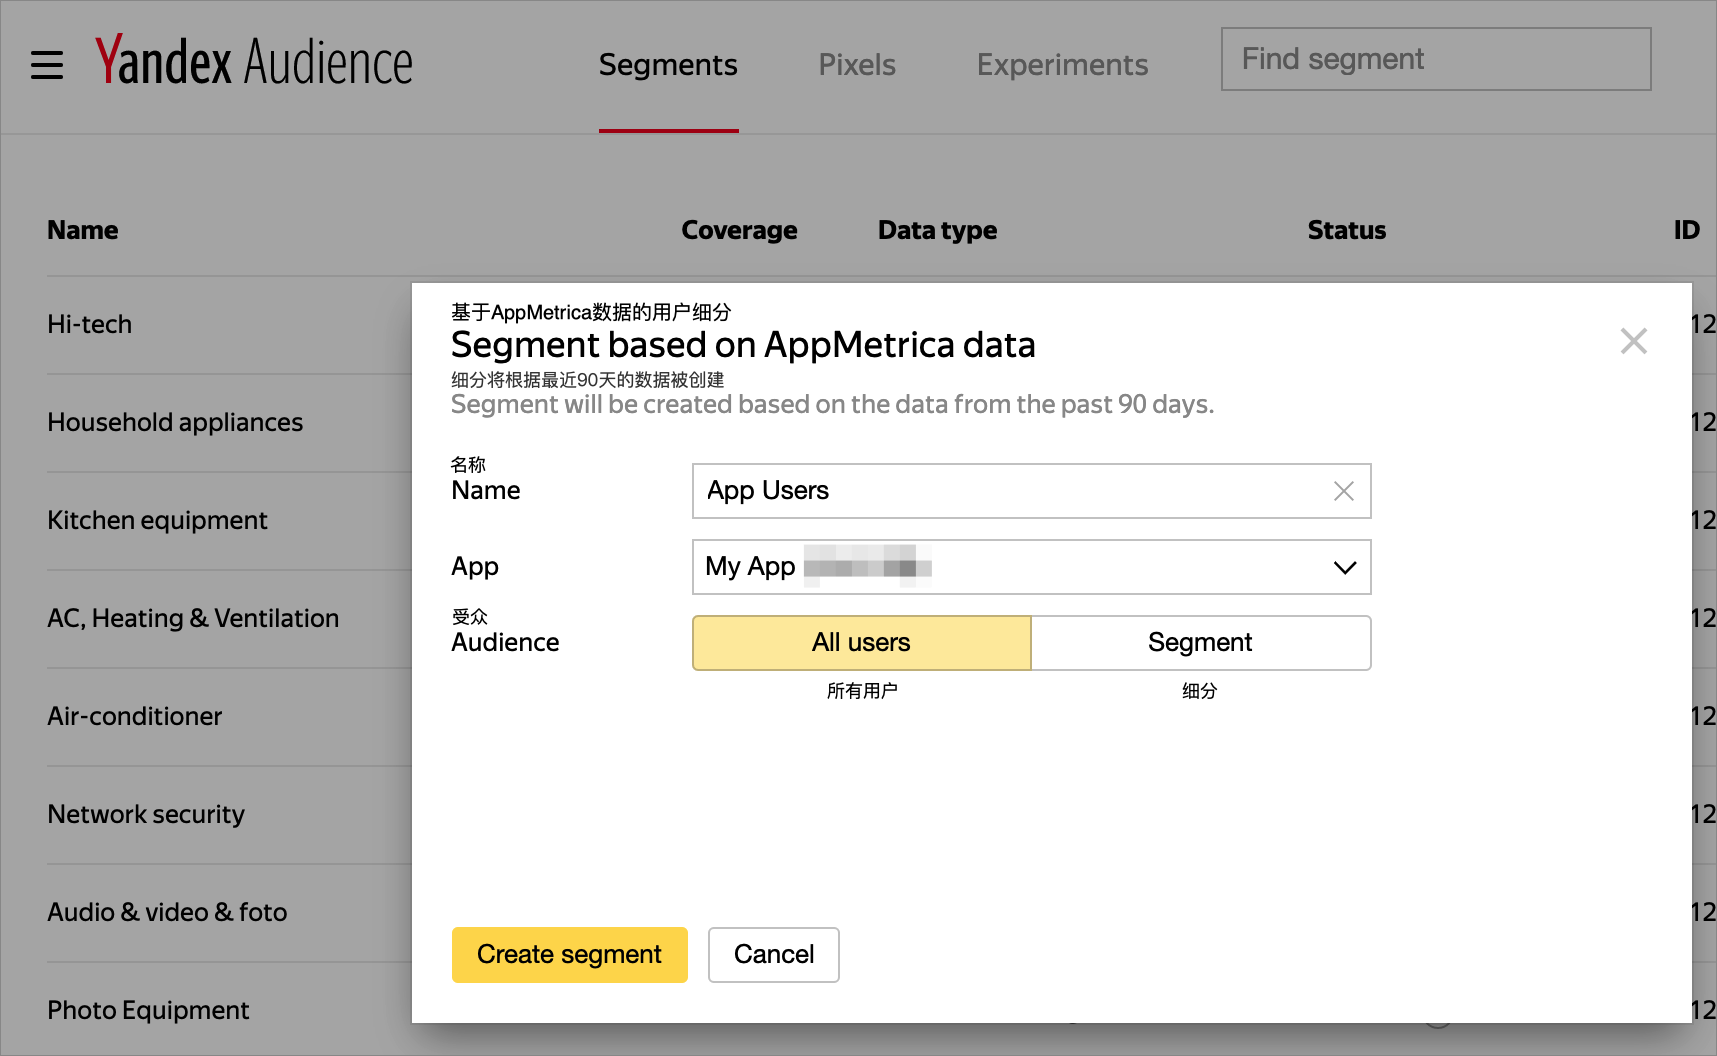
Task: Select the All users audience option
Action: click(861, 642)
